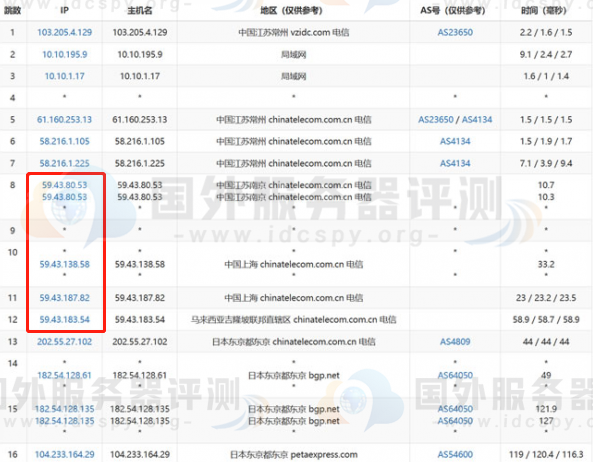Screen dimensions: 593x462
Task: Open the blue 59.43.183.54 IP link in hop 12
Action: click(65, 320)
